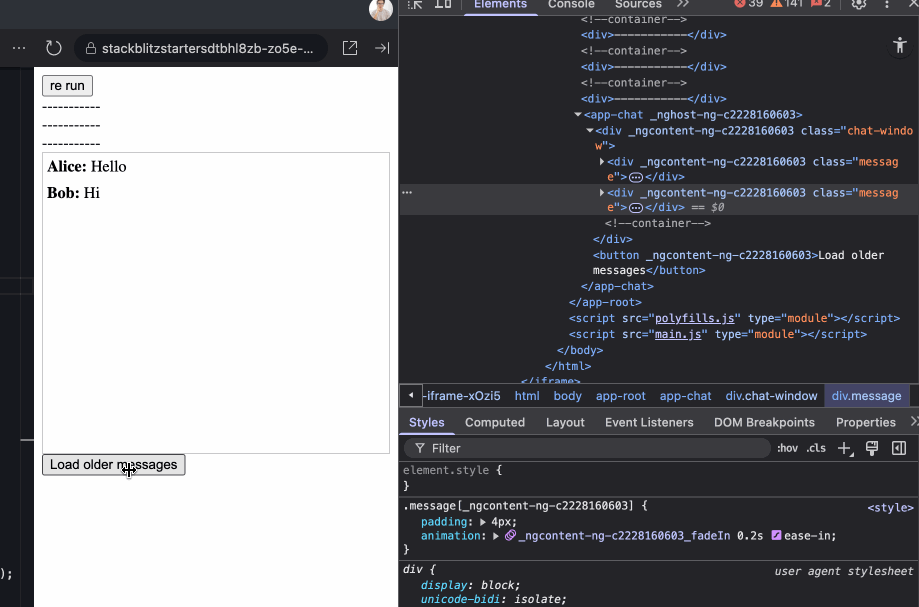Click the lock icon in preview address bar
The image size is (919, 607).
[x=91, y=48]
